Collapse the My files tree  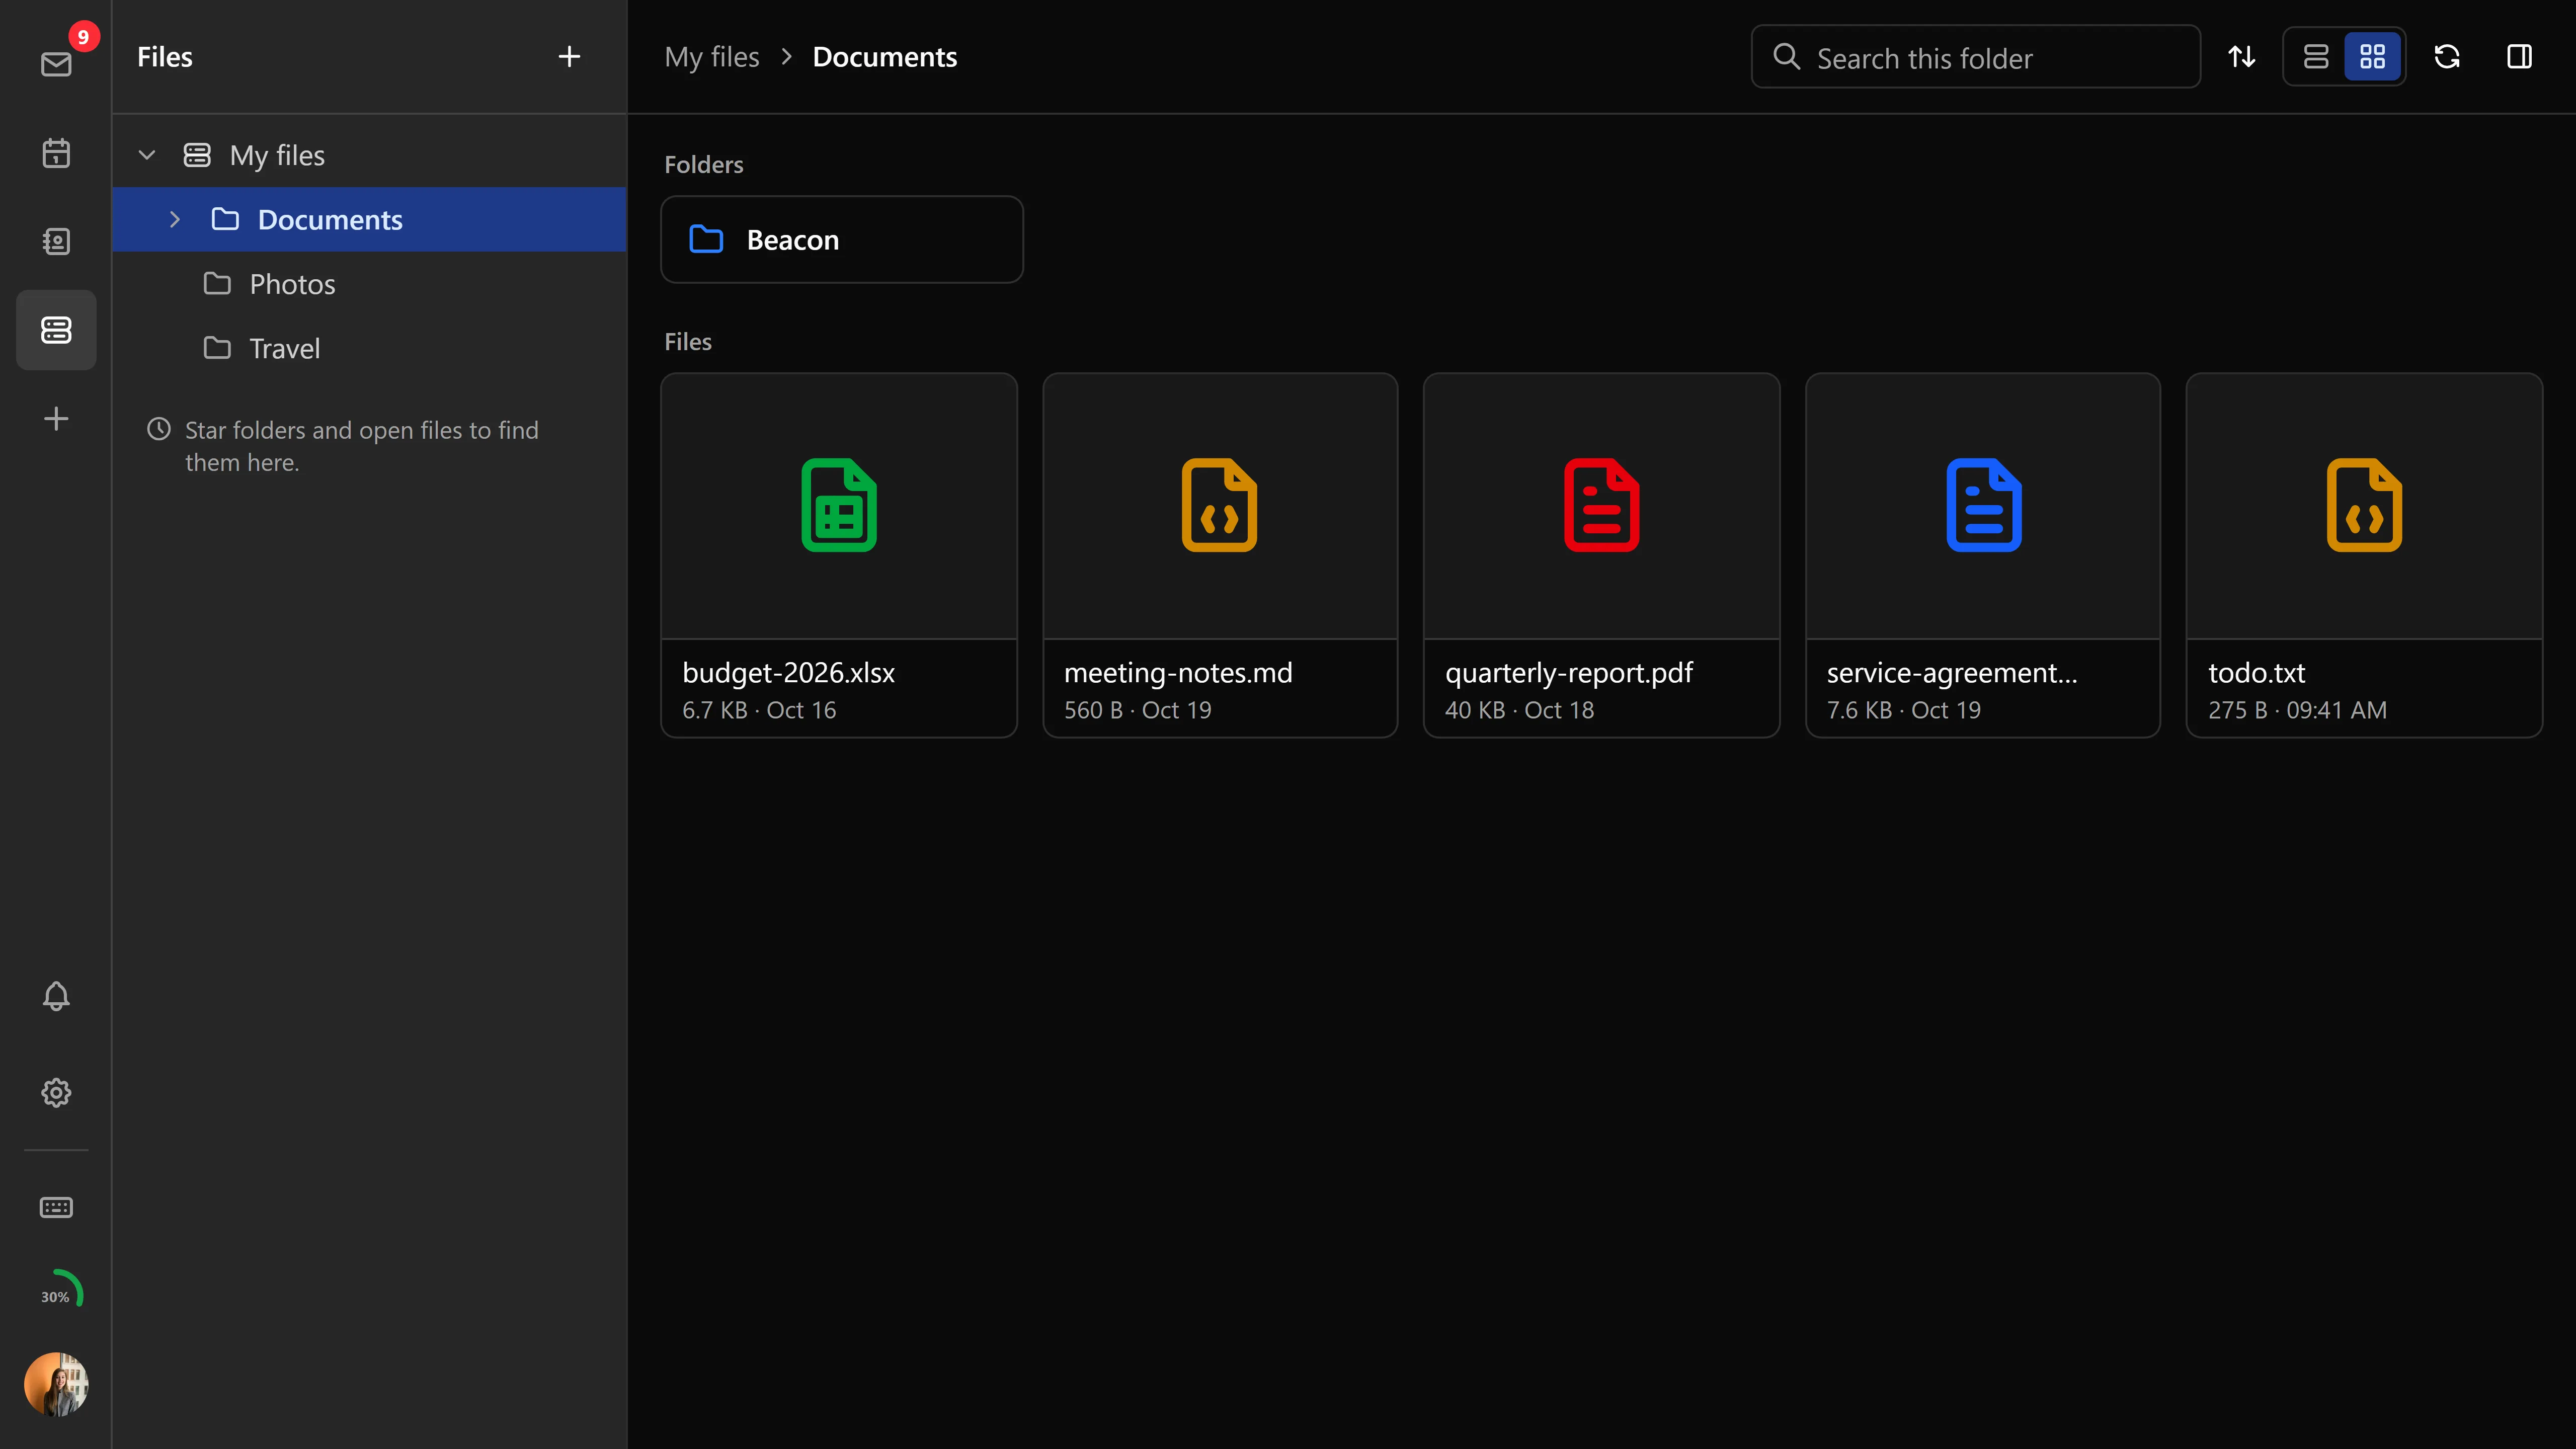(x=147, y=155)
